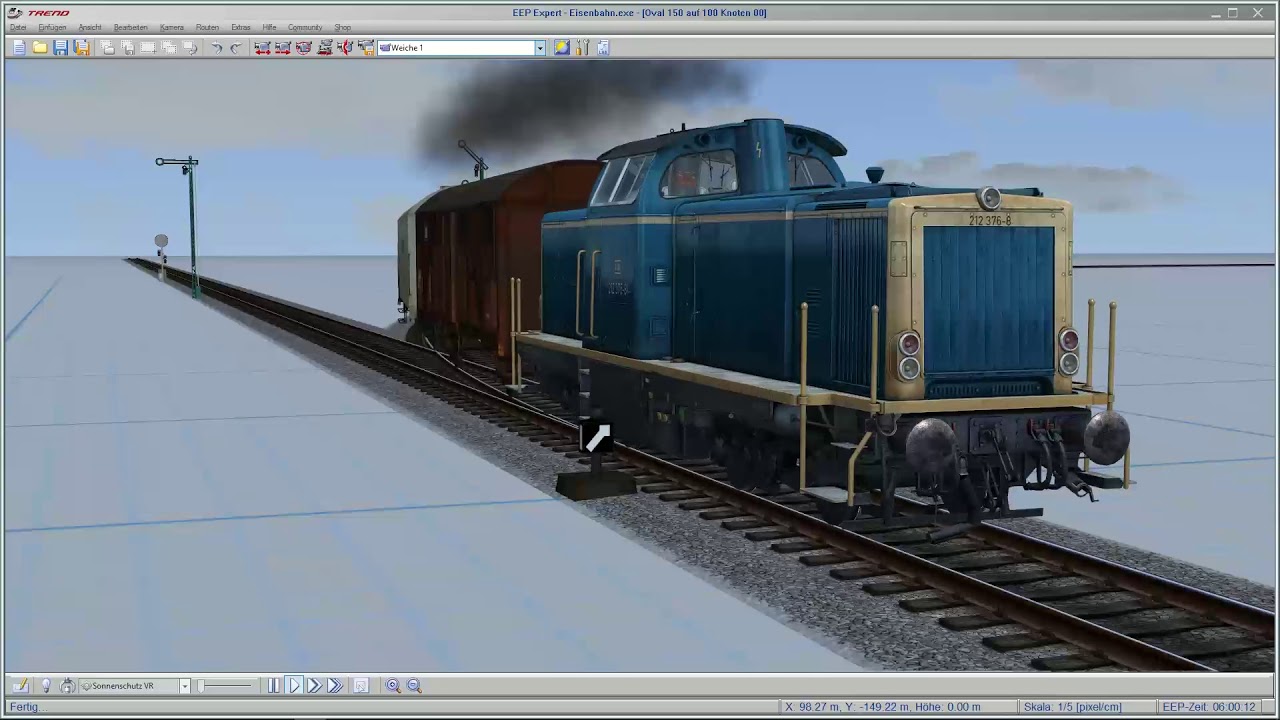Click the double-arrow fast forward button
This screenshot has height=720, width=1280.
click(x=314, y=685)
